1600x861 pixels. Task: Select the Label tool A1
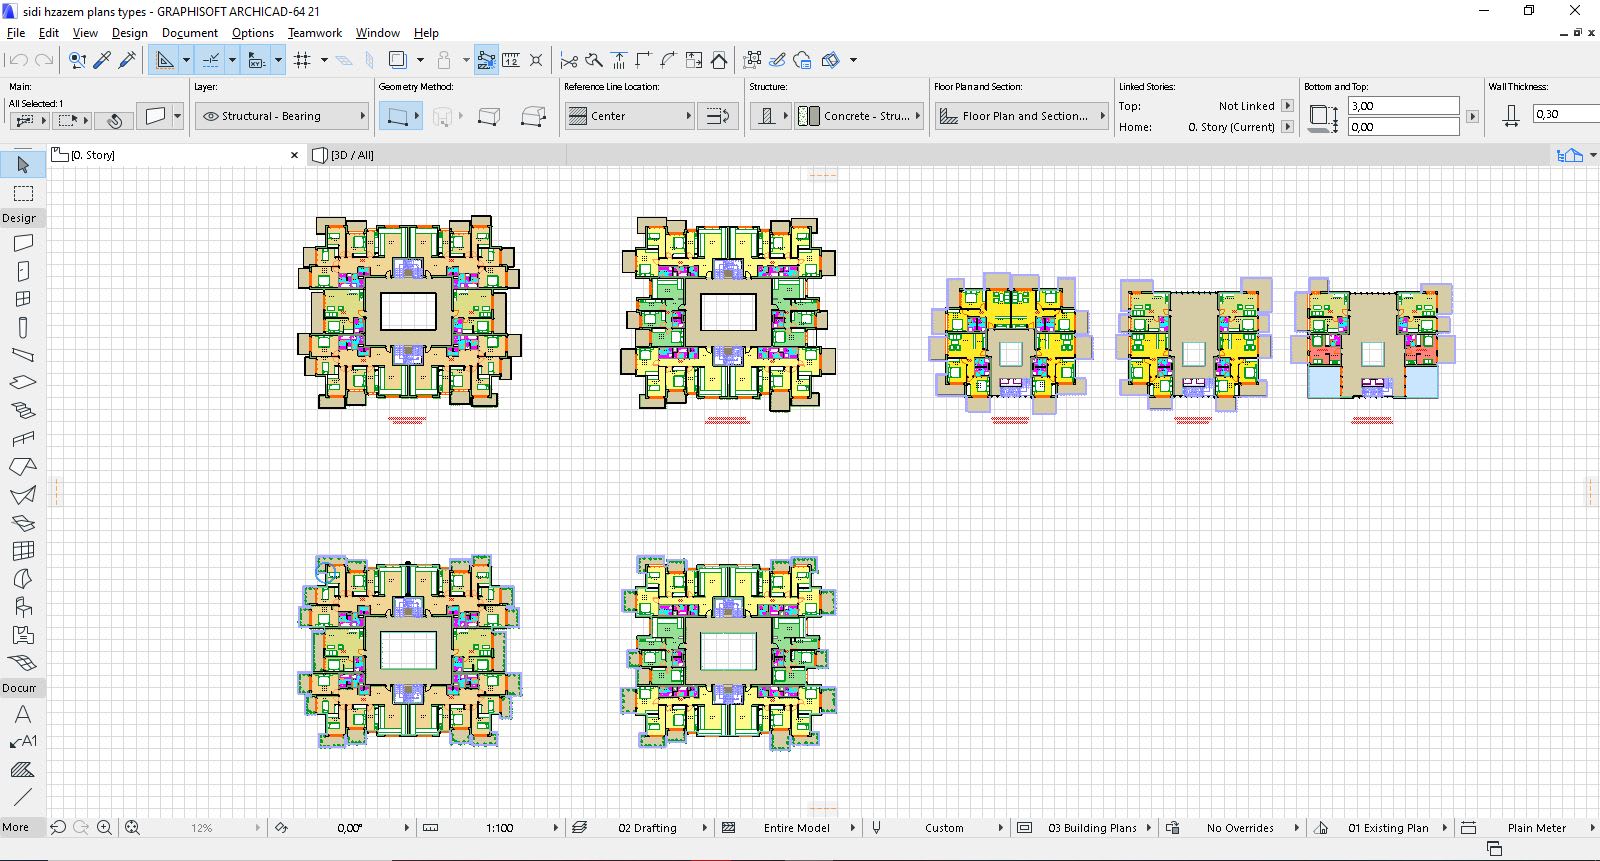(23, 742)
